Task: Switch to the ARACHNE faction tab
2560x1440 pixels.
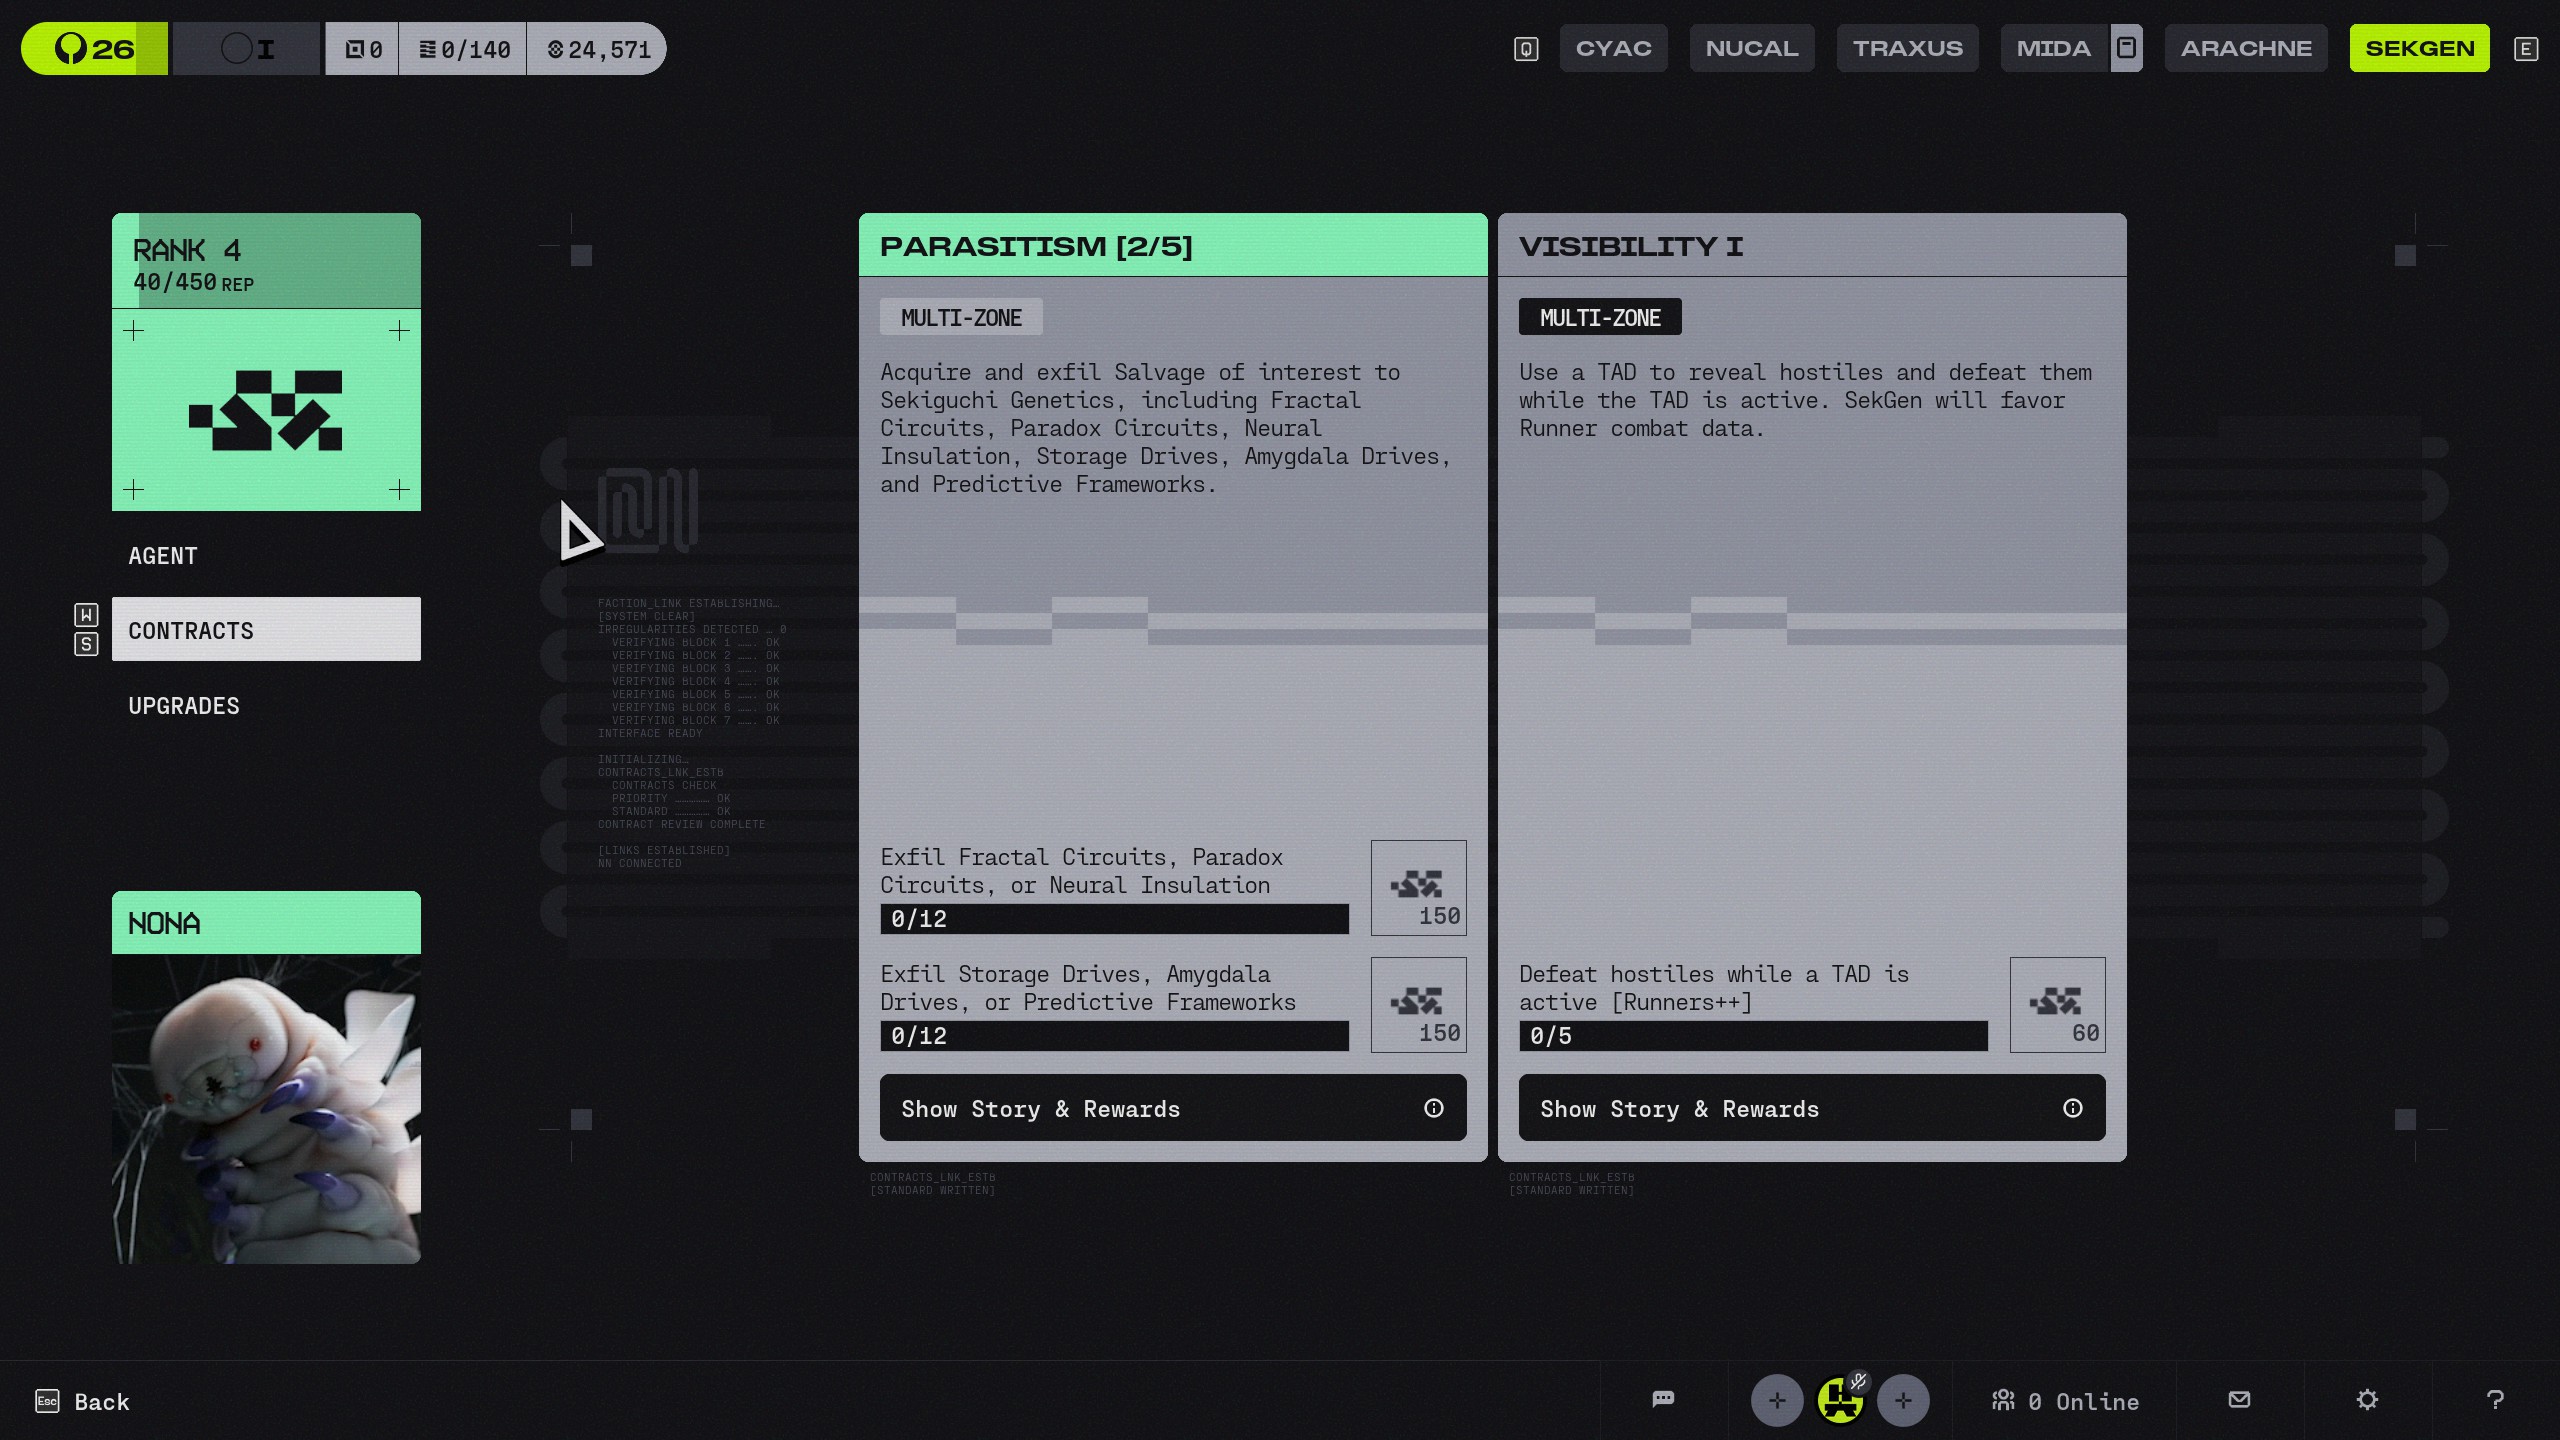Action: coord(2246,48)
